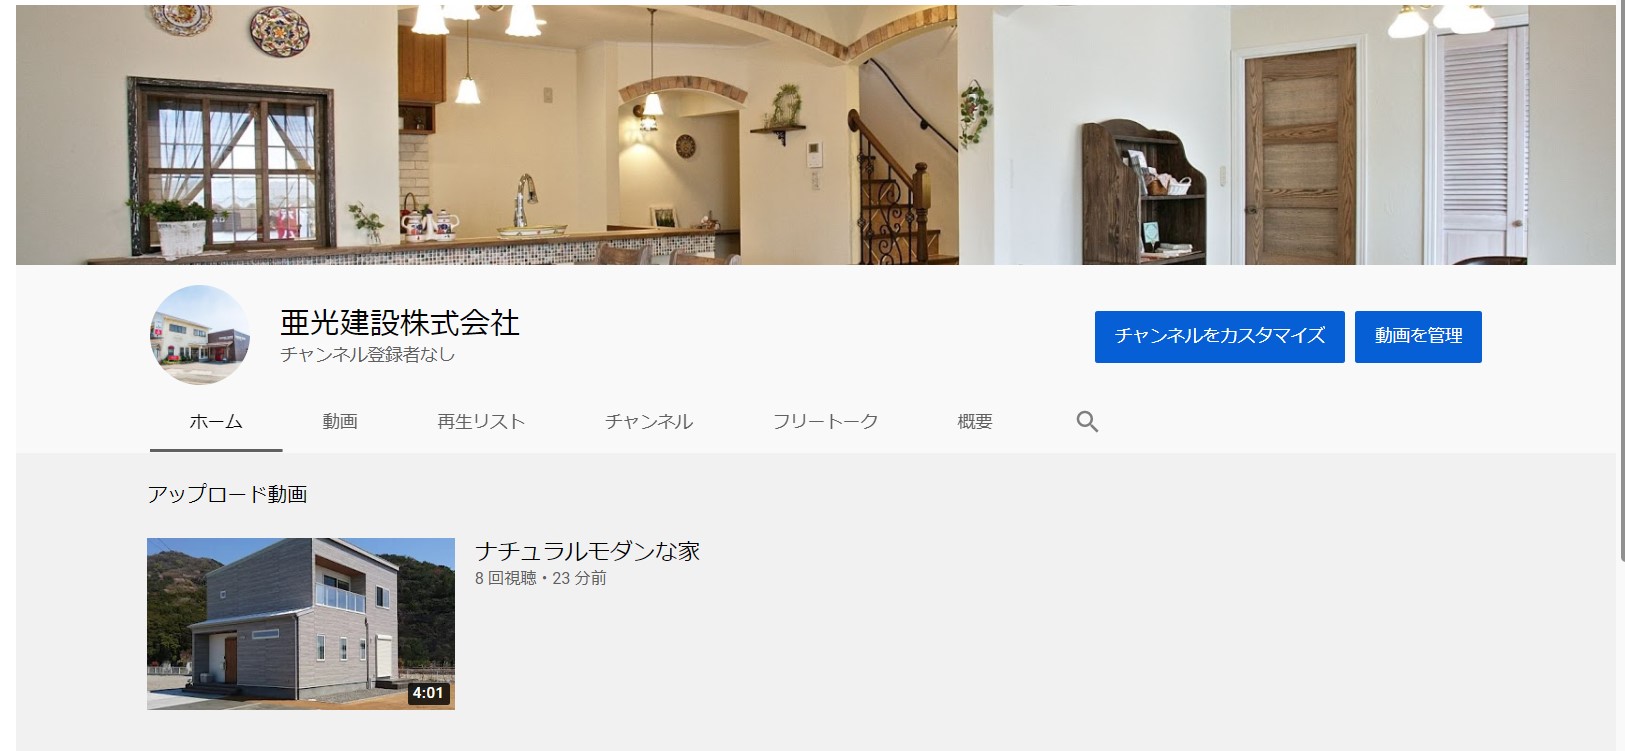This screenshot has height=751, width=1625.
Task: Click the チャンネル登録者なし subscriber text
Action: point(368,354)
